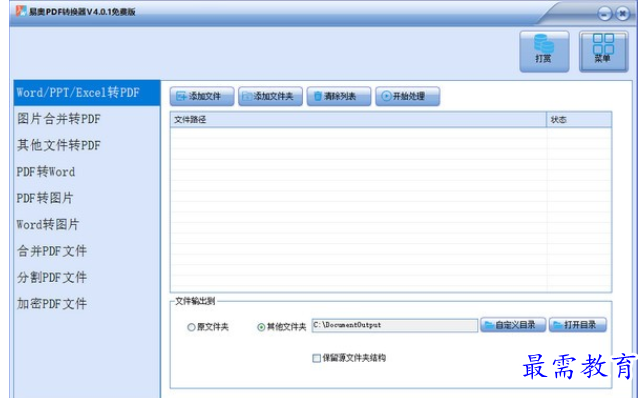The width and height of the screenshot is (644, 398).
Task: Minimize the converter window
Action: pyautogui.click(x=605, y=14)
